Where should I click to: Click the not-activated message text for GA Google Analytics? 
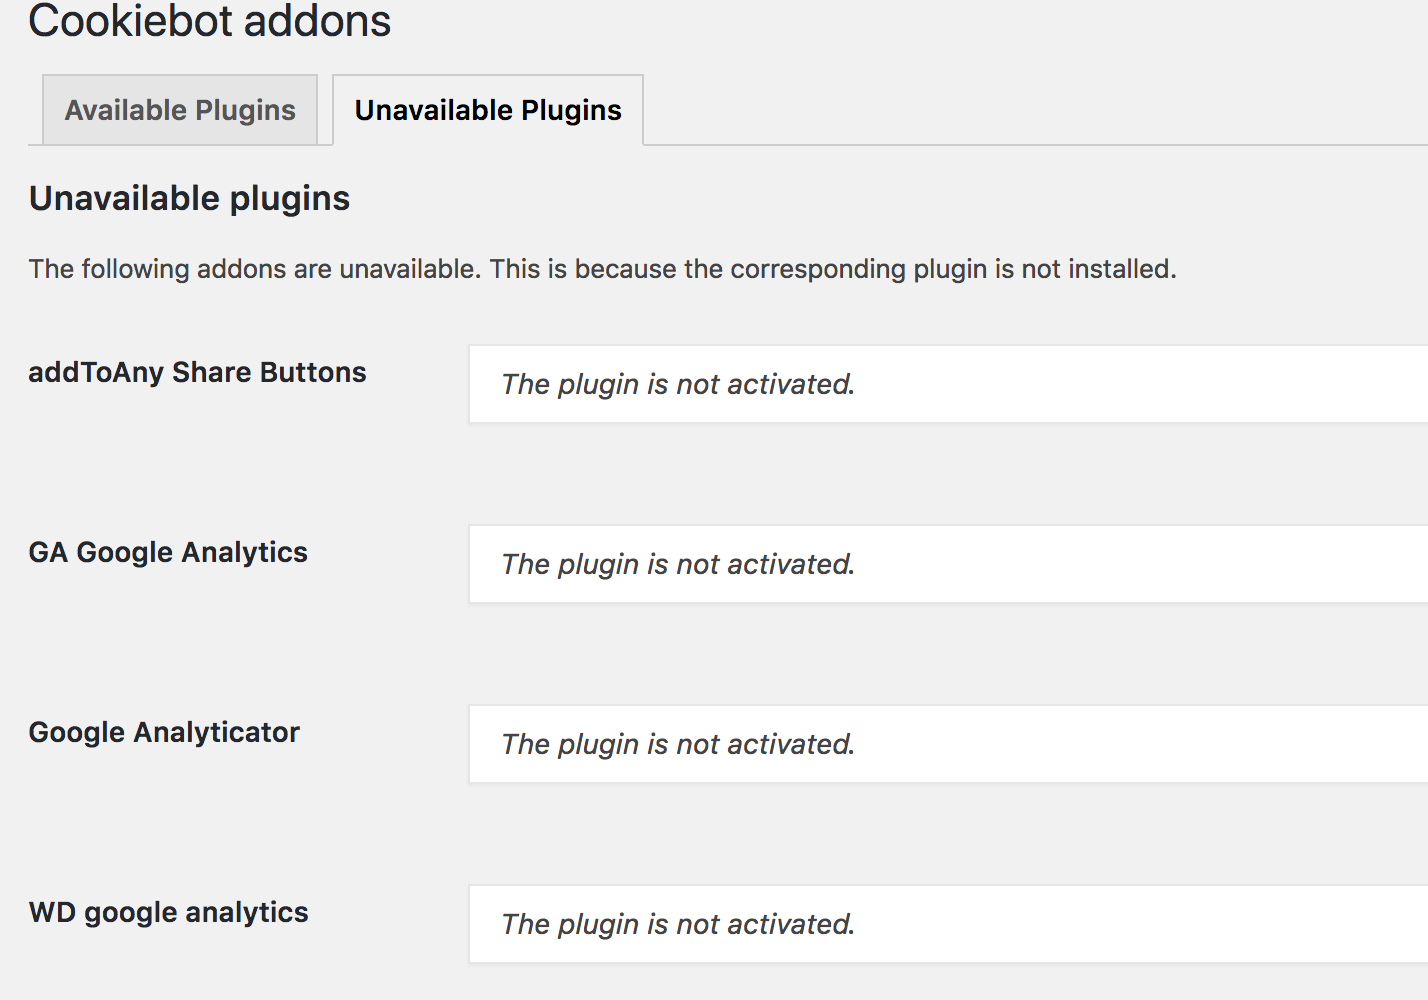tap(678, 564)
